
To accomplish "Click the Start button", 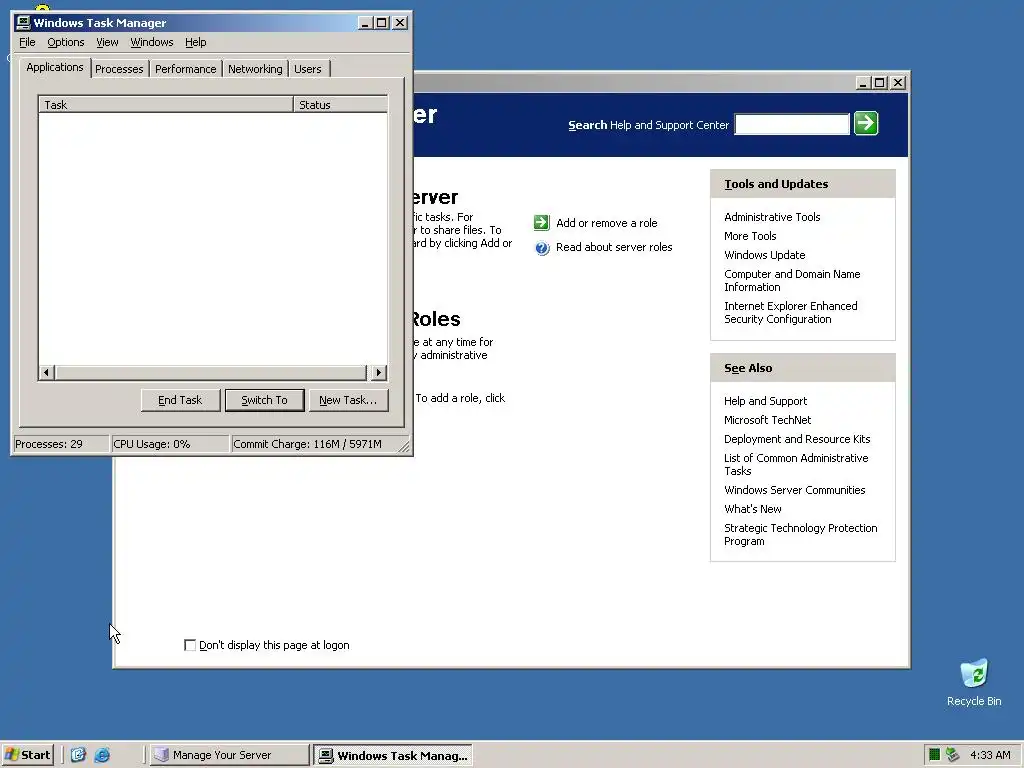I will 27,755.
